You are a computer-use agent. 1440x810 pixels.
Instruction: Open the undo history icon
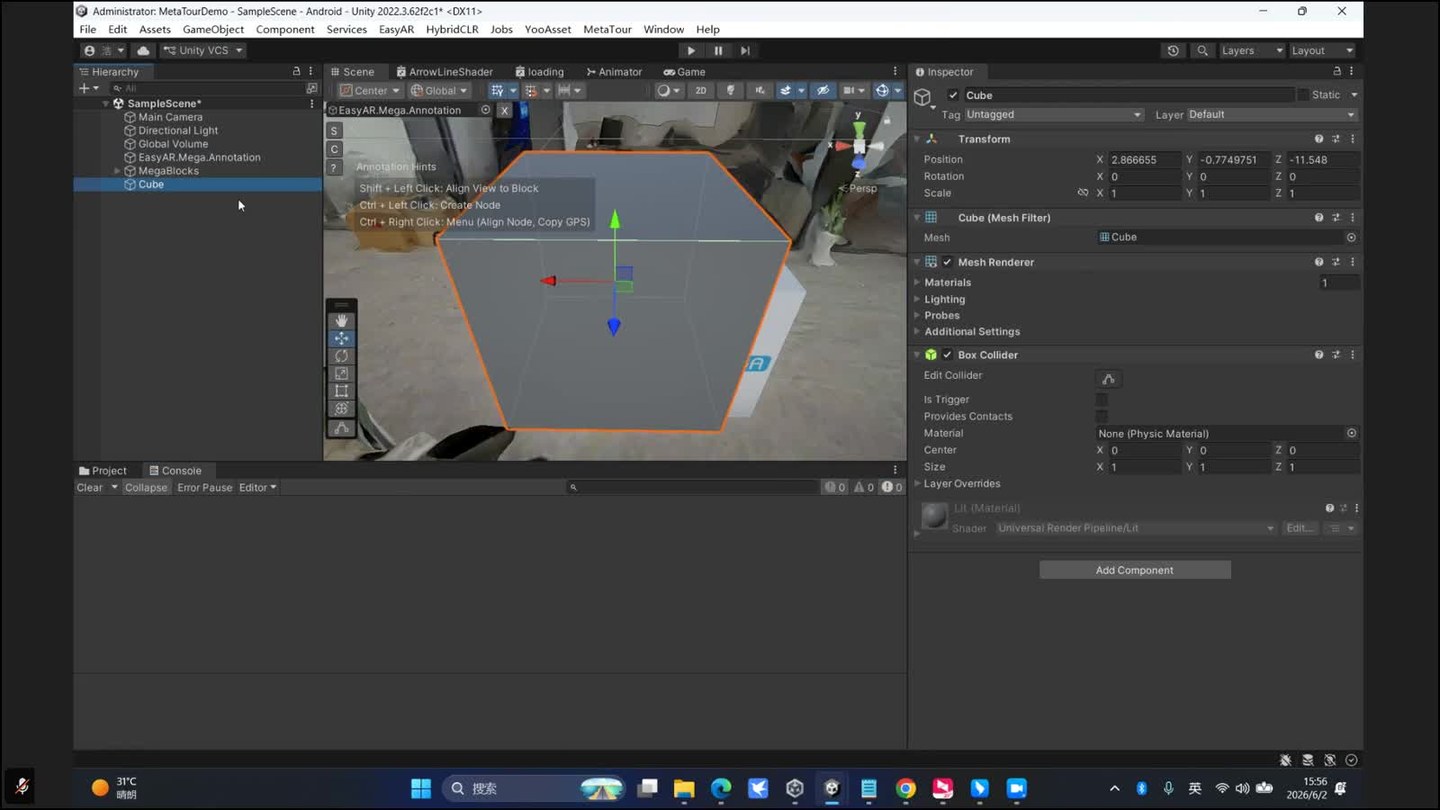[x=1173, y=51]
